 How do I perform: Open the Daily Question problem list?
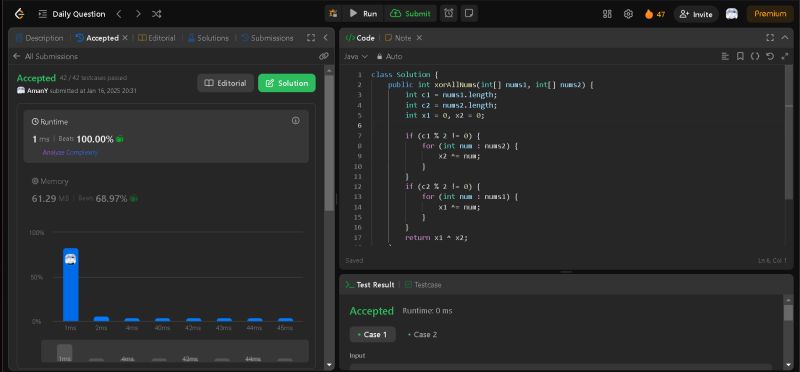click(x=72, y=14)
